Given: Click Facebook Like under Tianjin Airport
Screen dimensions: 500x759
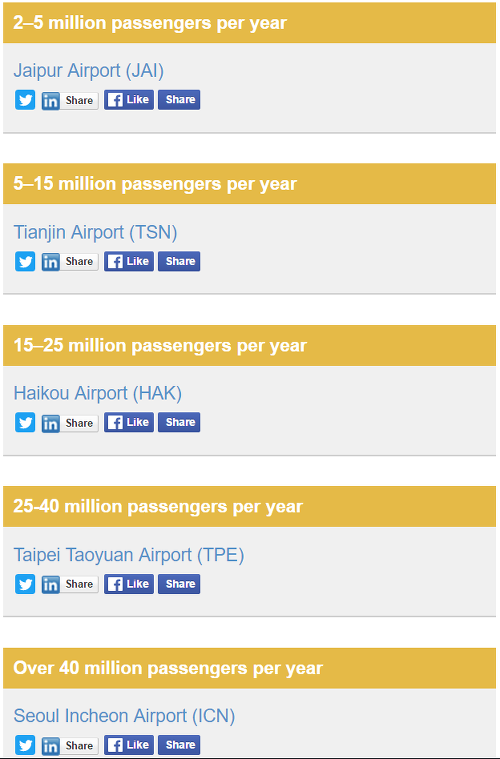Looking at the screenshot, I should (129, 261).
